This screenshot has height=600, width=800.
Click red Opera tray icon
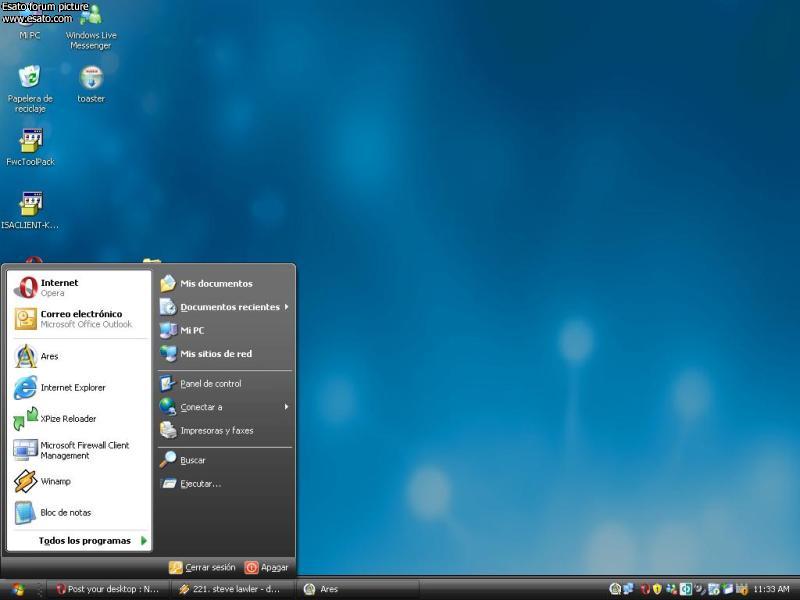(645, 589)
